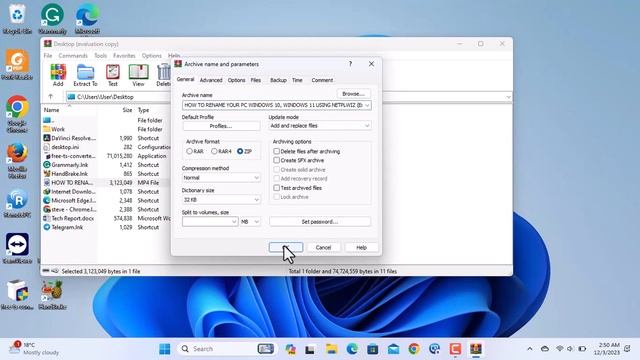Enable Test archived files checkbox
Image resolution: width=640 pixels, height=360 pixels.
click(276, 188)
